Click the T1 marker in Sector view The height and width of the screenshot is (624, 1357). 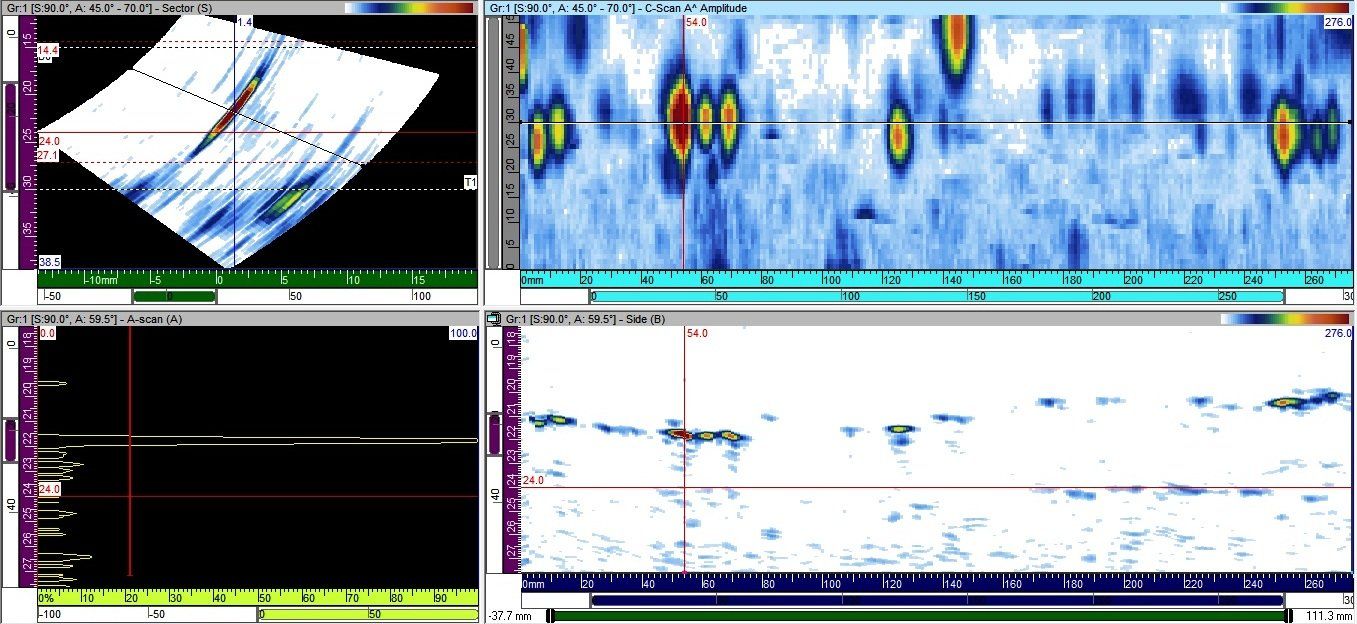[470, 182]
